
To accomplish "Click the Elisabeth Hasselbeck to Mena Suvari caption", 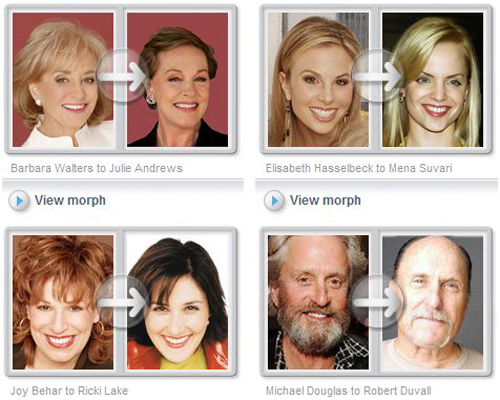I will (x=359, y=168).
